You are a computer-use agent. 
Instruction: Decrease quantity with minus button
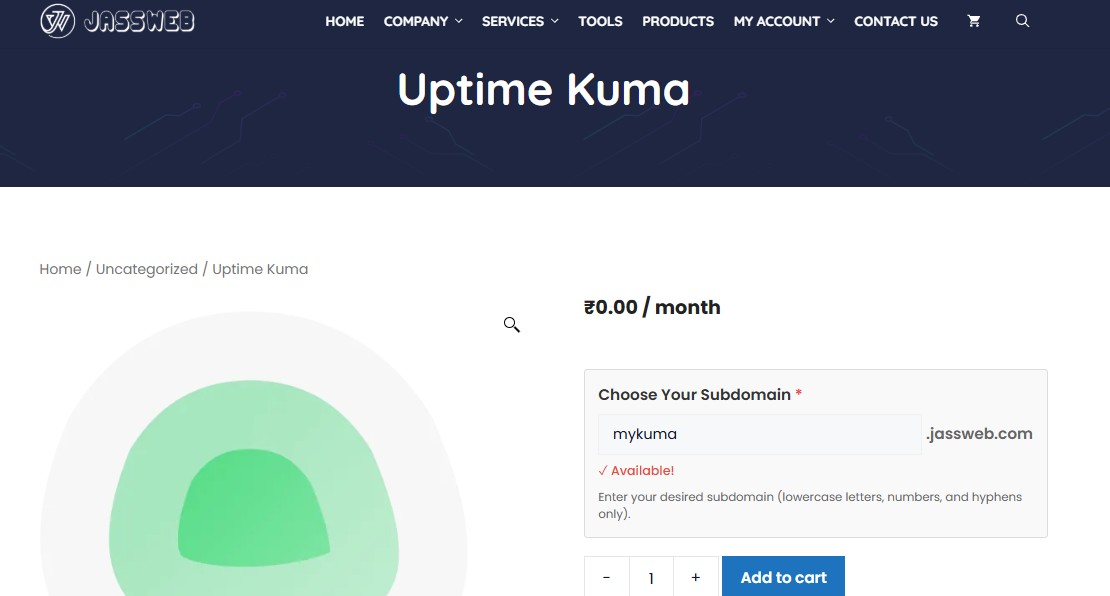click(607, 578)
